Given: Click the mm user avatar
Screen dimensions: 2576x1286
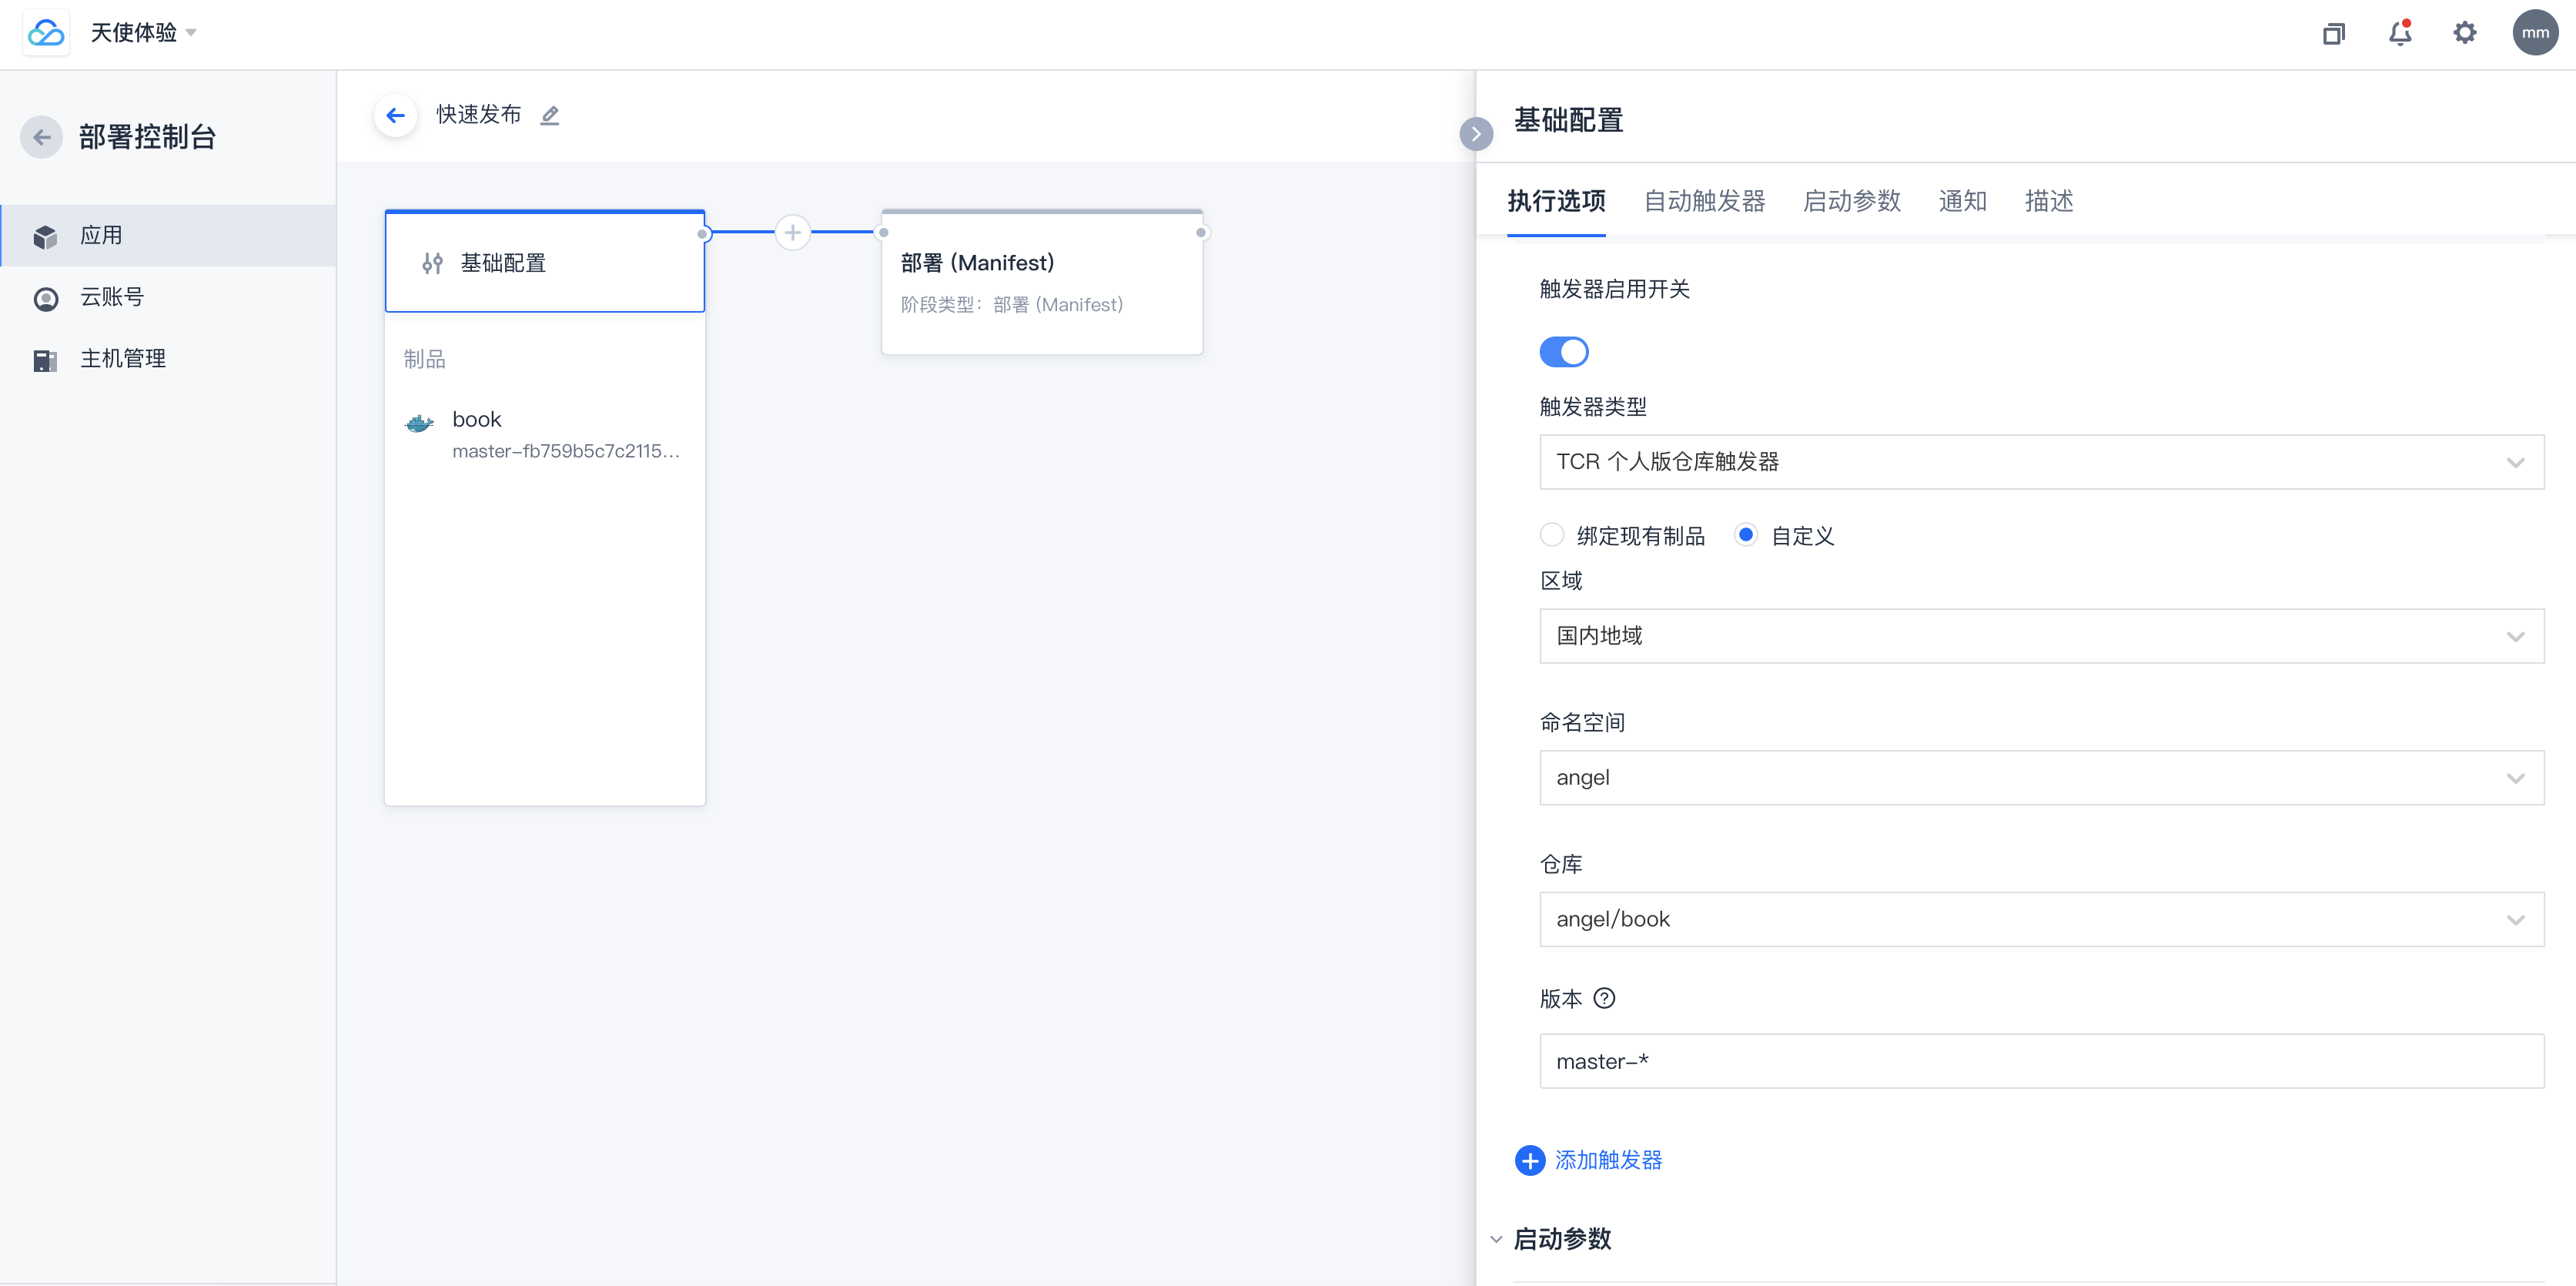Looking at the screenshot, I should (2535, 33).
